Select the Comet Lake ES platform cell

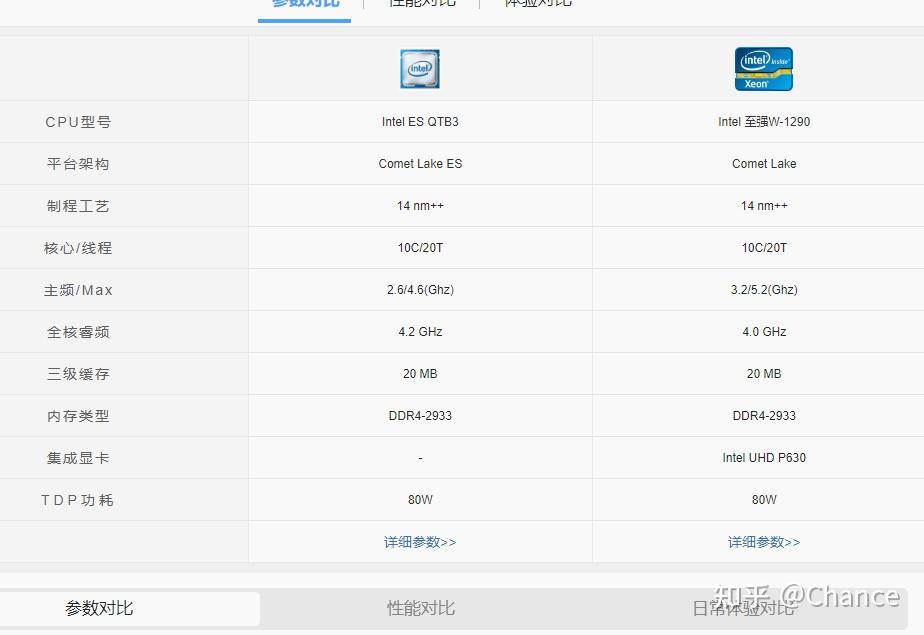tap(420, 164)
